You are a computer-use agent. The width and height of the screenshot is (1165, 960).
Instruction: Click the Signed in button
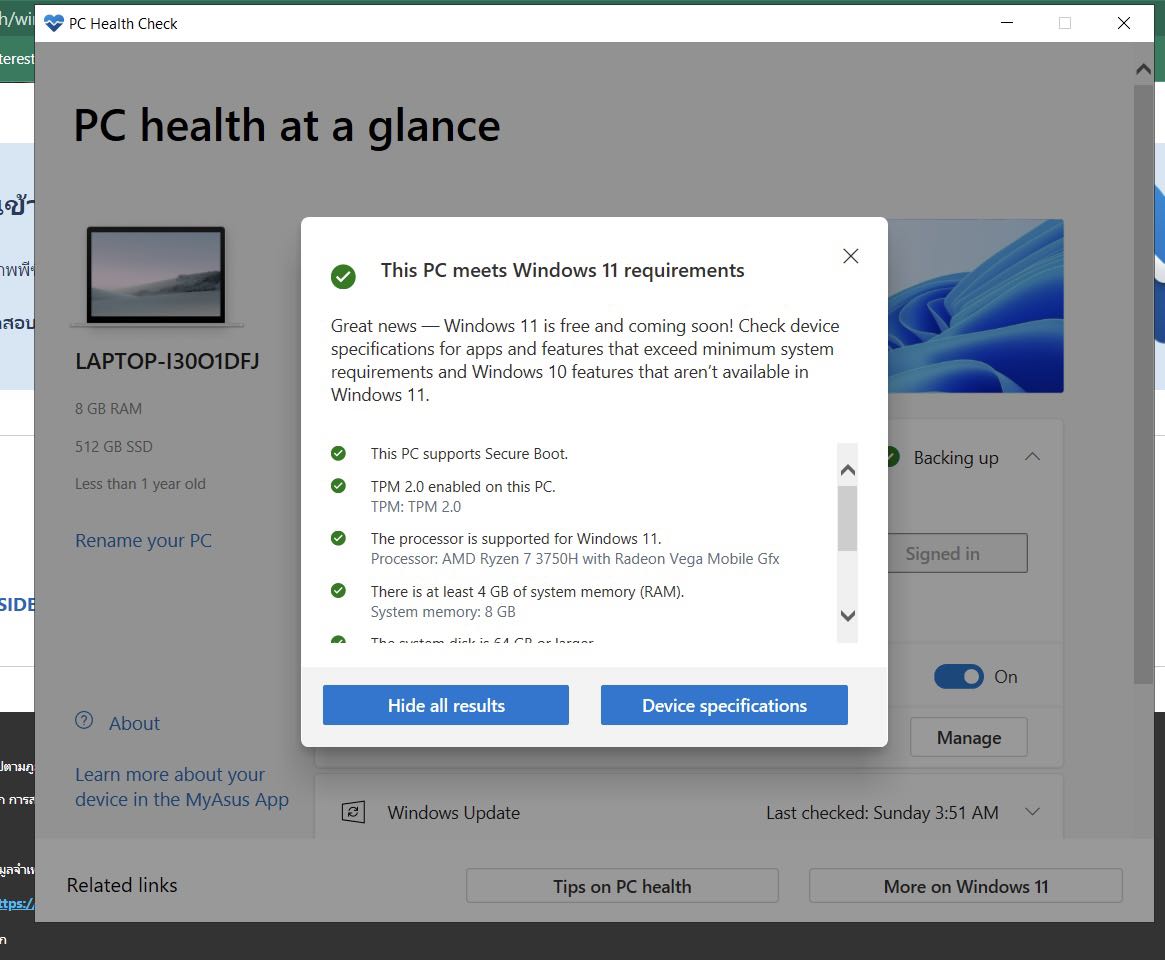click(958, 554)
